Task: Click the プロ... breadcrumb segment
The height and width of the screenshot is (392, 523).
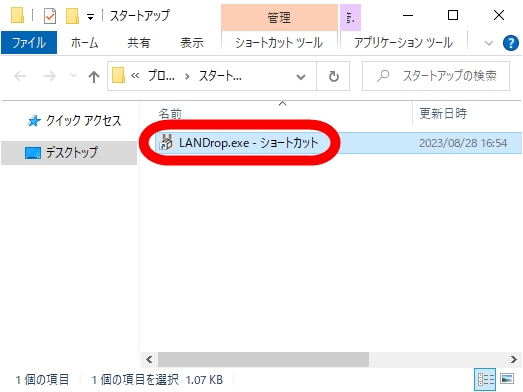Action: tap(161, 76)
